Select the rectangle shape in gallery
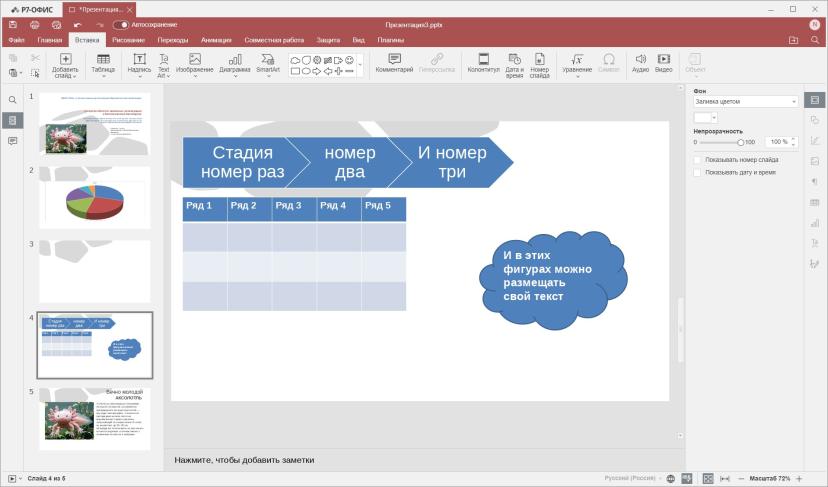Image resolution: width=828 pixels, height=487 pixels. click(x=295, y=71)
